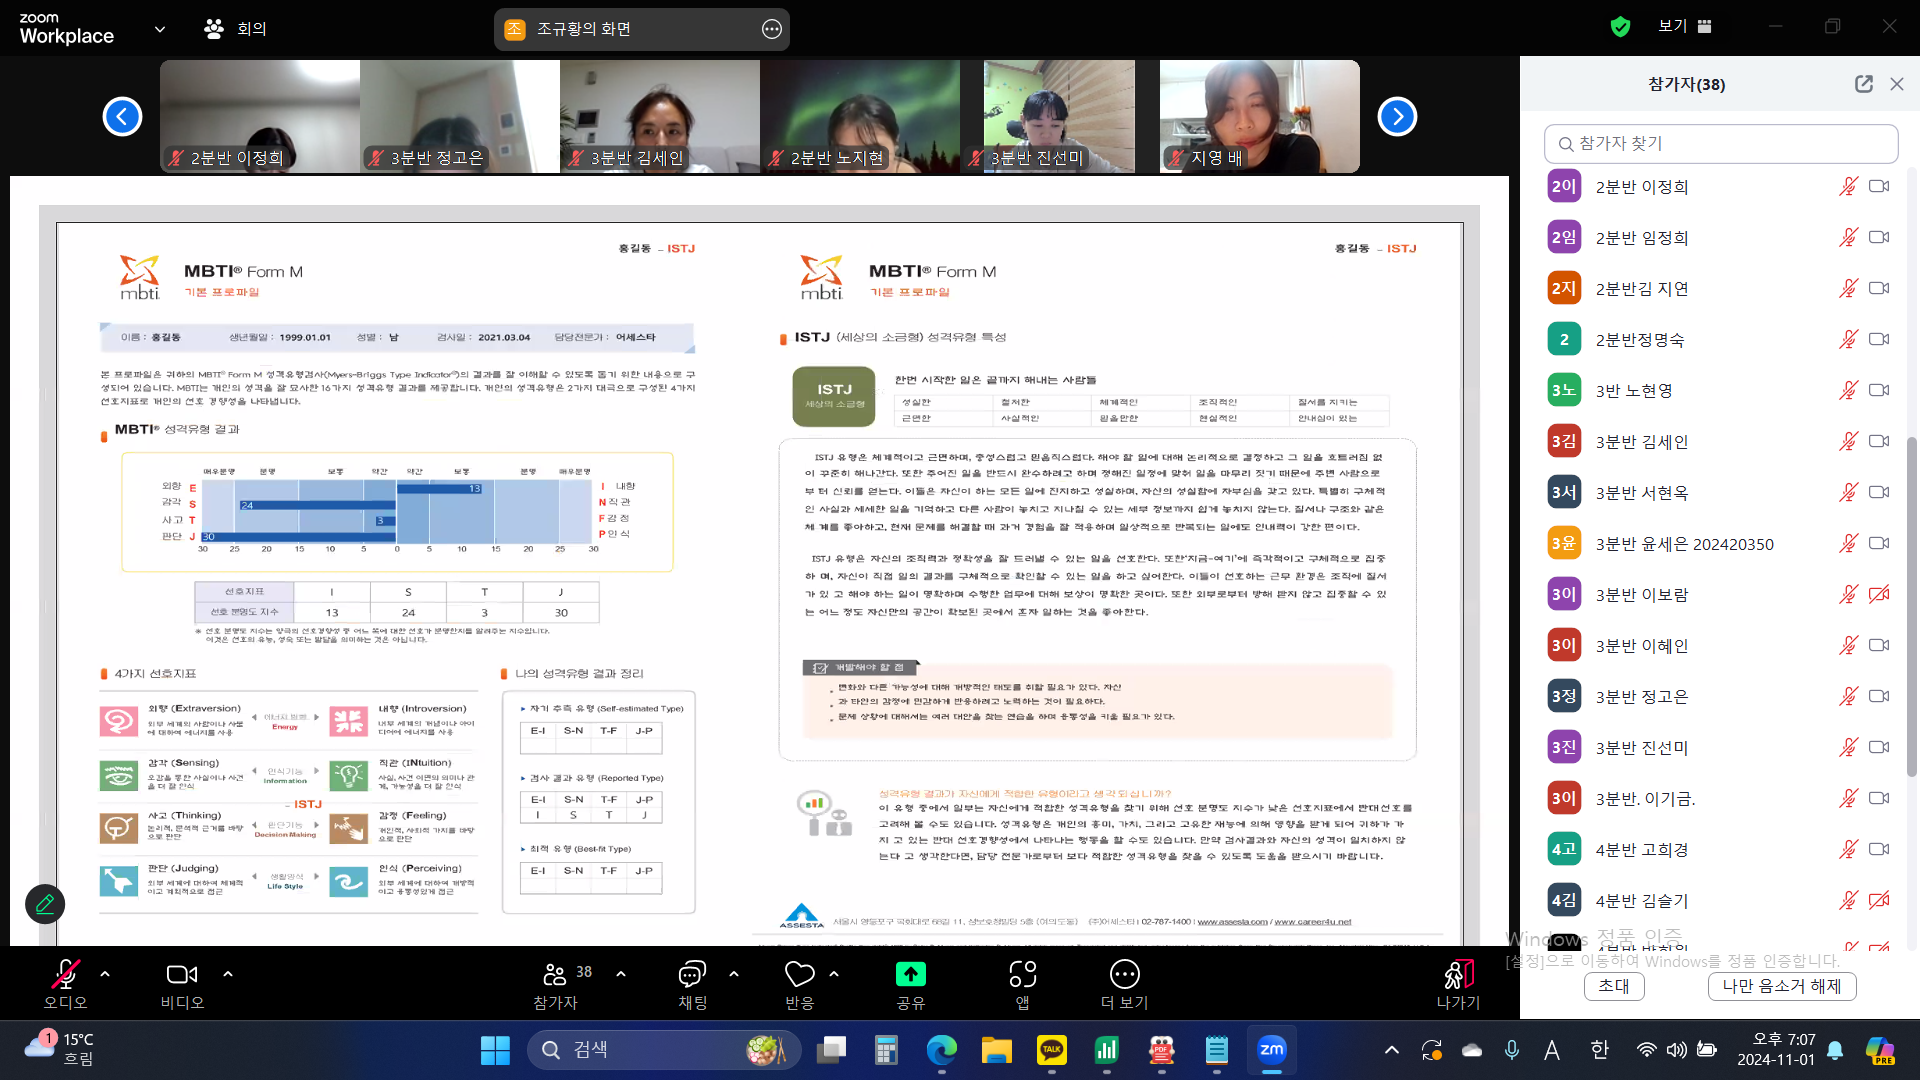Click 나만 음소거 해제 button

point(1781,986)
